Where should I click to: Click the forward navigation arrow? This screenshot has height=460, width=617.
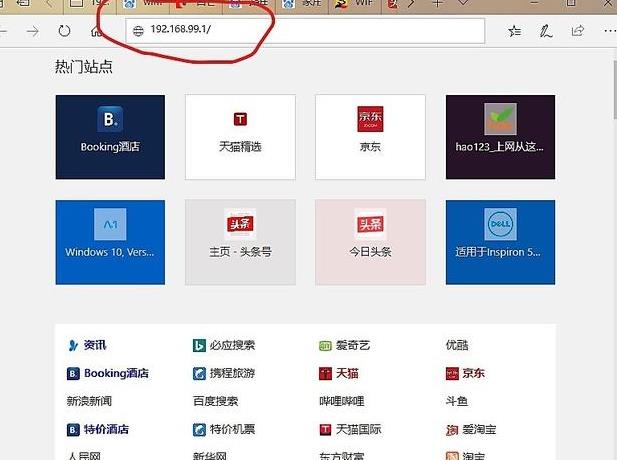click(x=33, y=31)
